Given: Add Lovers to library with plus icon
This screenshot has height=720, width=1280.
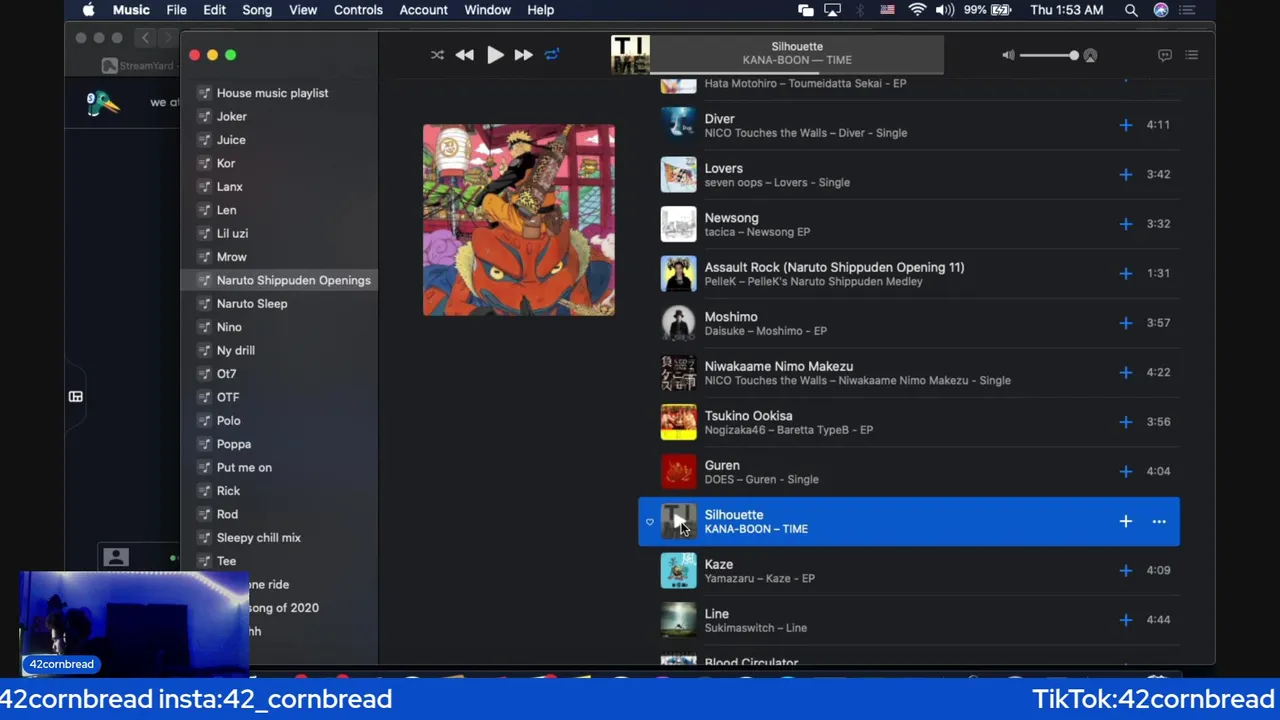Looking at the screenshot, I should coord(1125,174).
